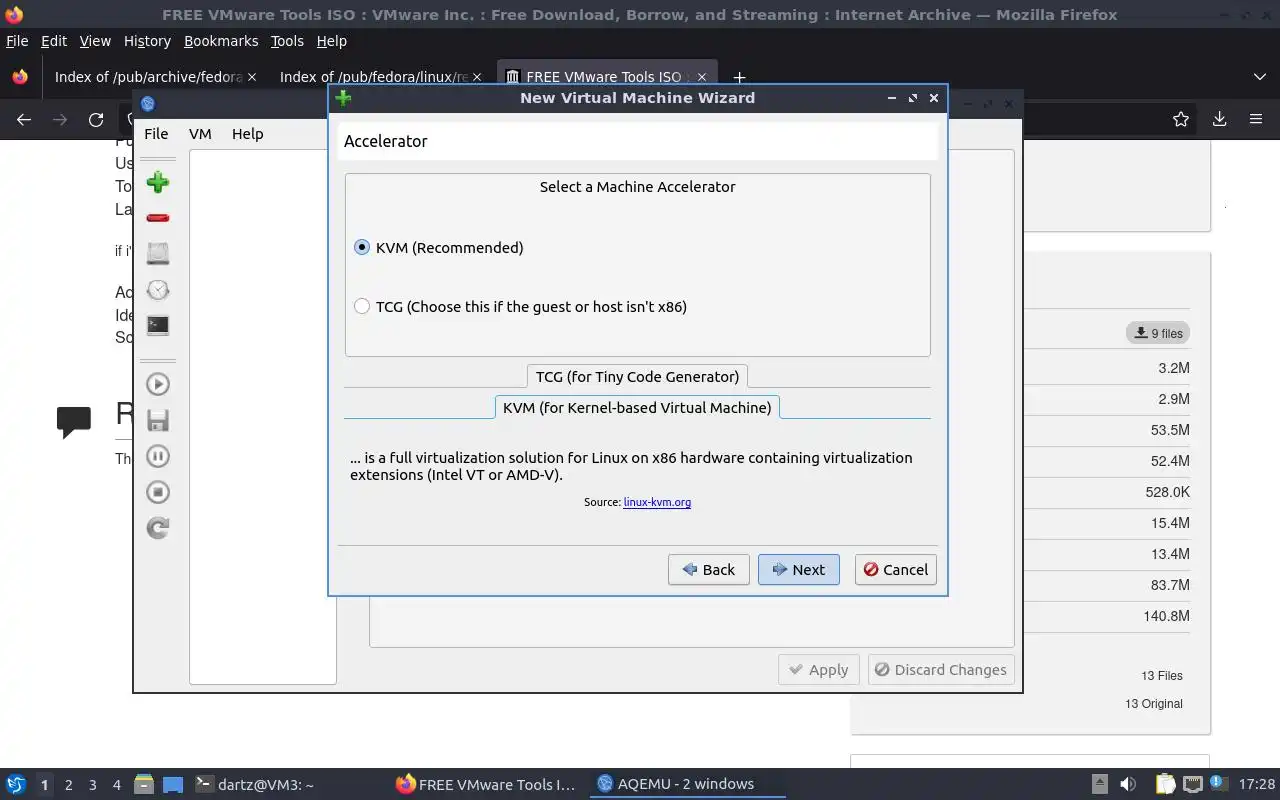Click the volume speaker tray icon

(x=1128, y=784)
